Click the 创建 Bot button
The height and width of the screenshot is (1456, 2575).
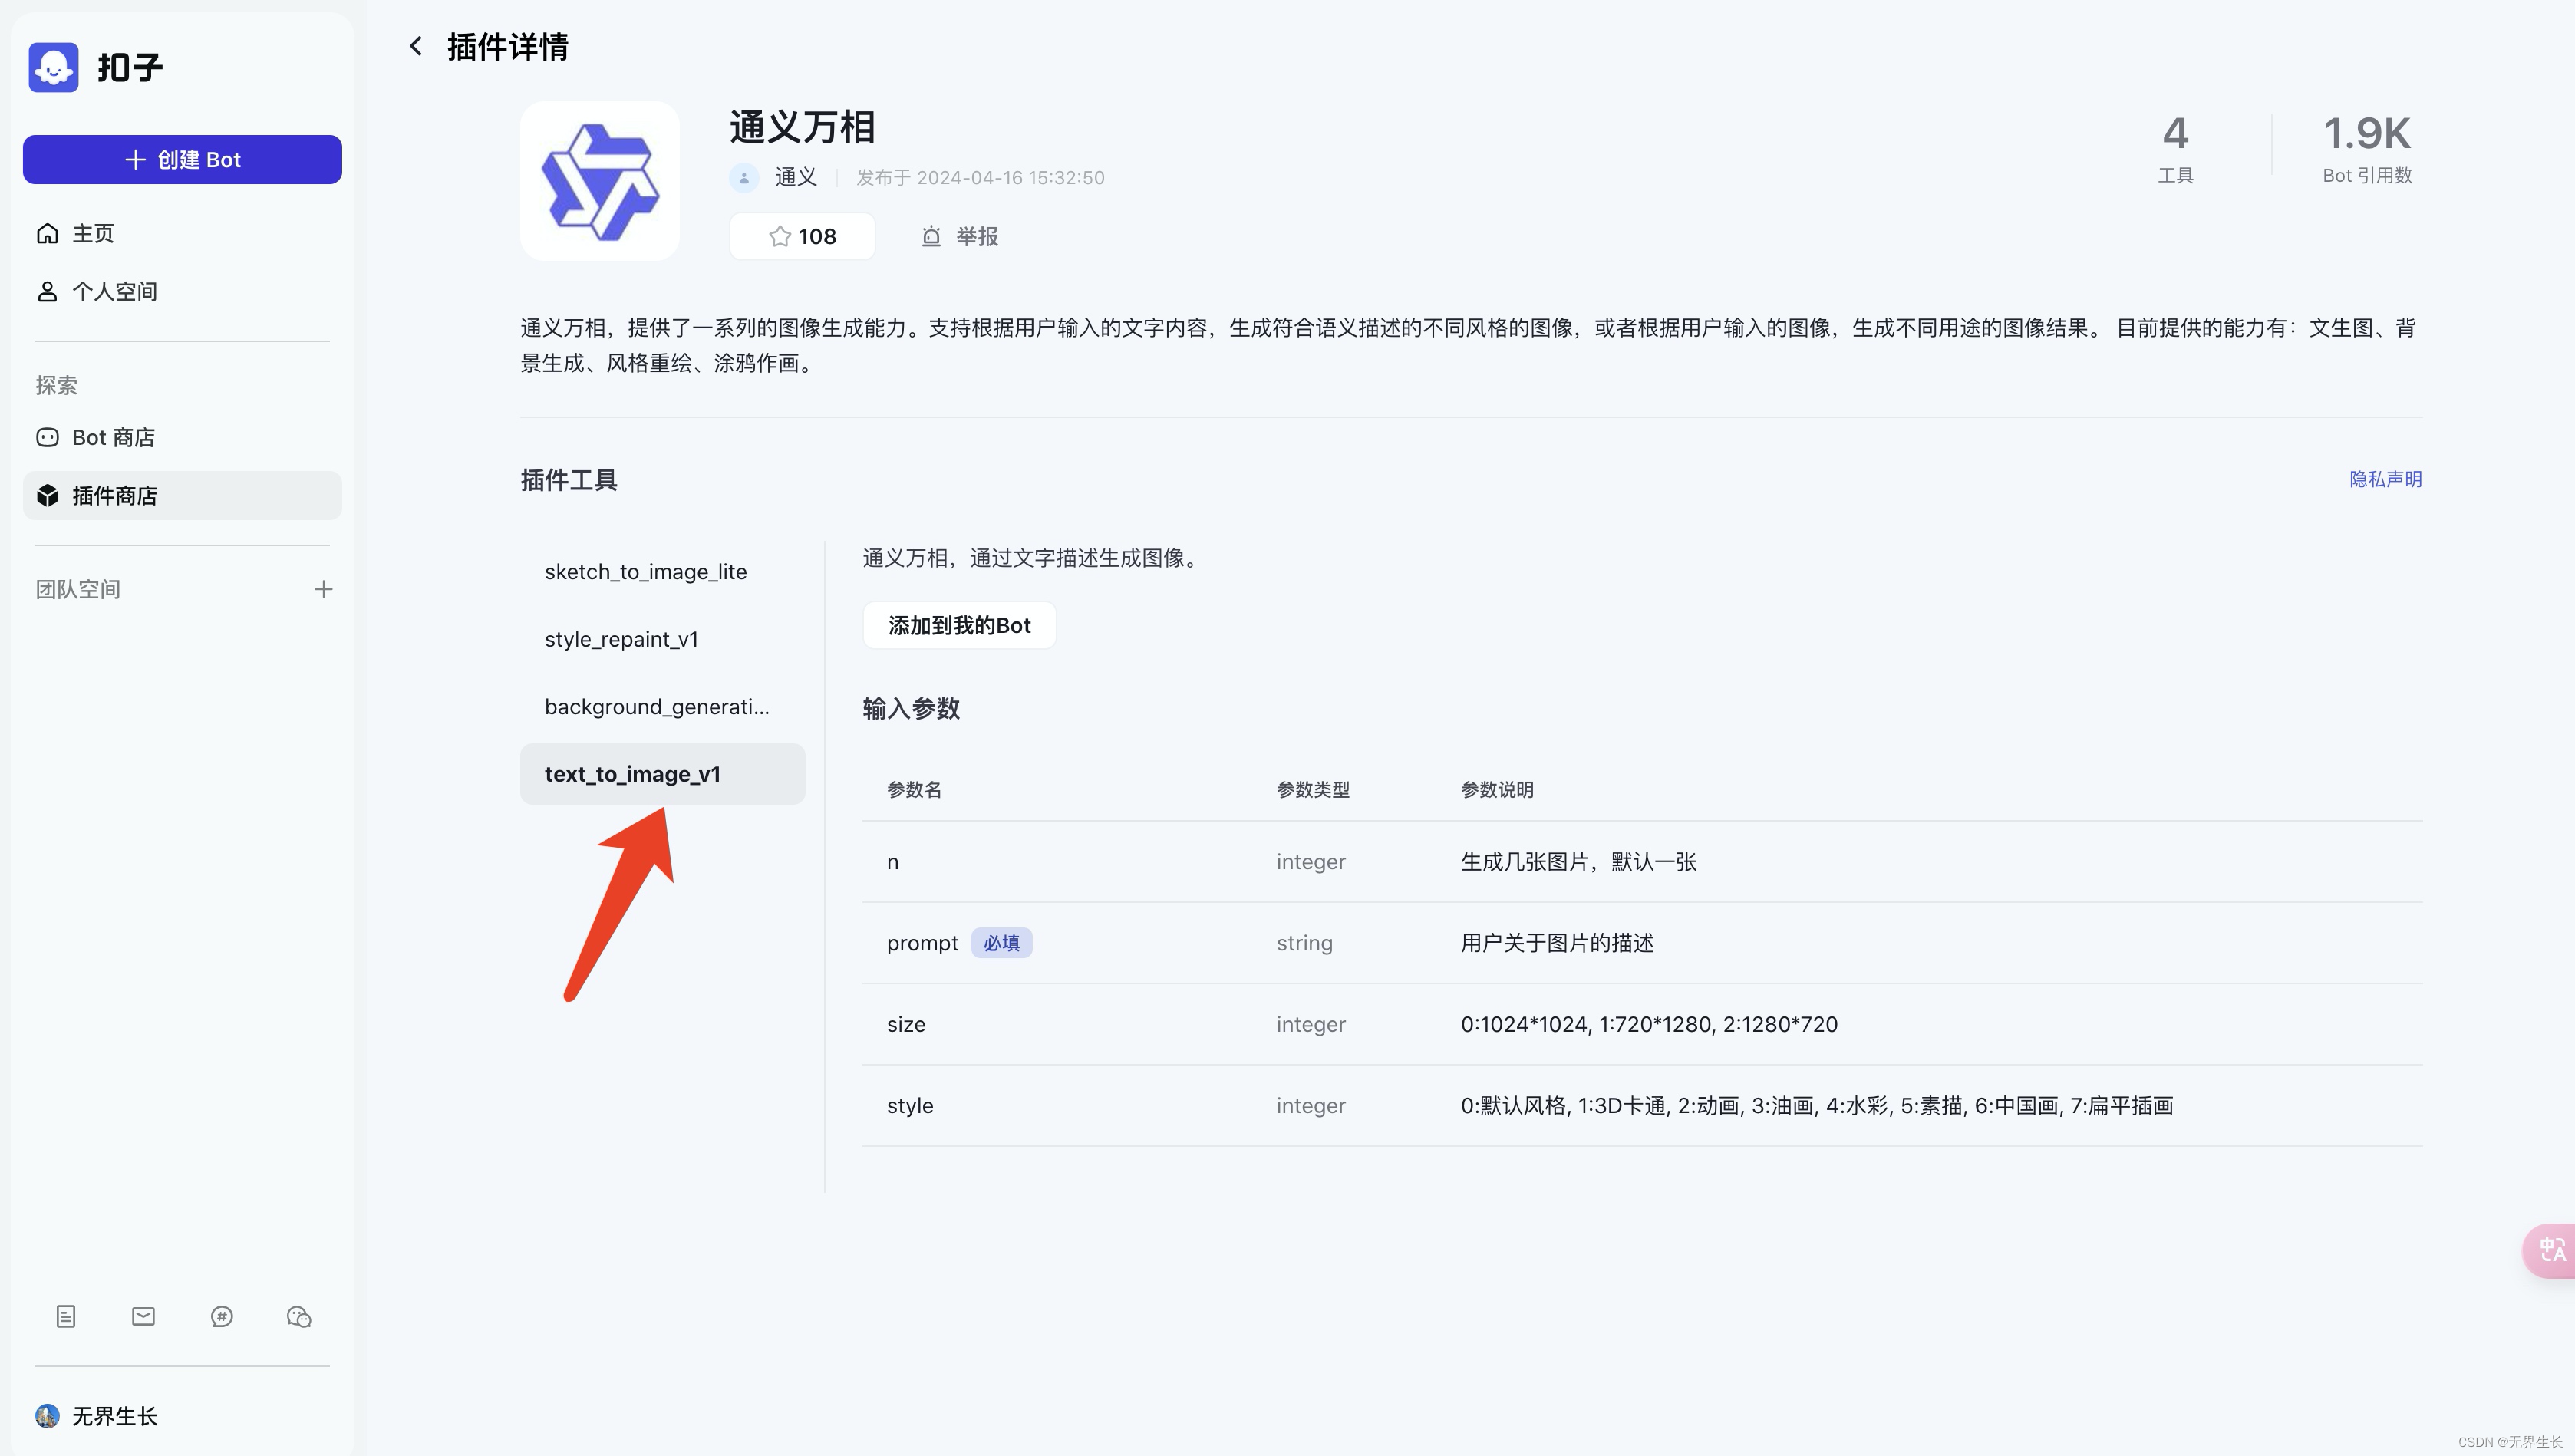pyautogui.click(x=182, y=159)
